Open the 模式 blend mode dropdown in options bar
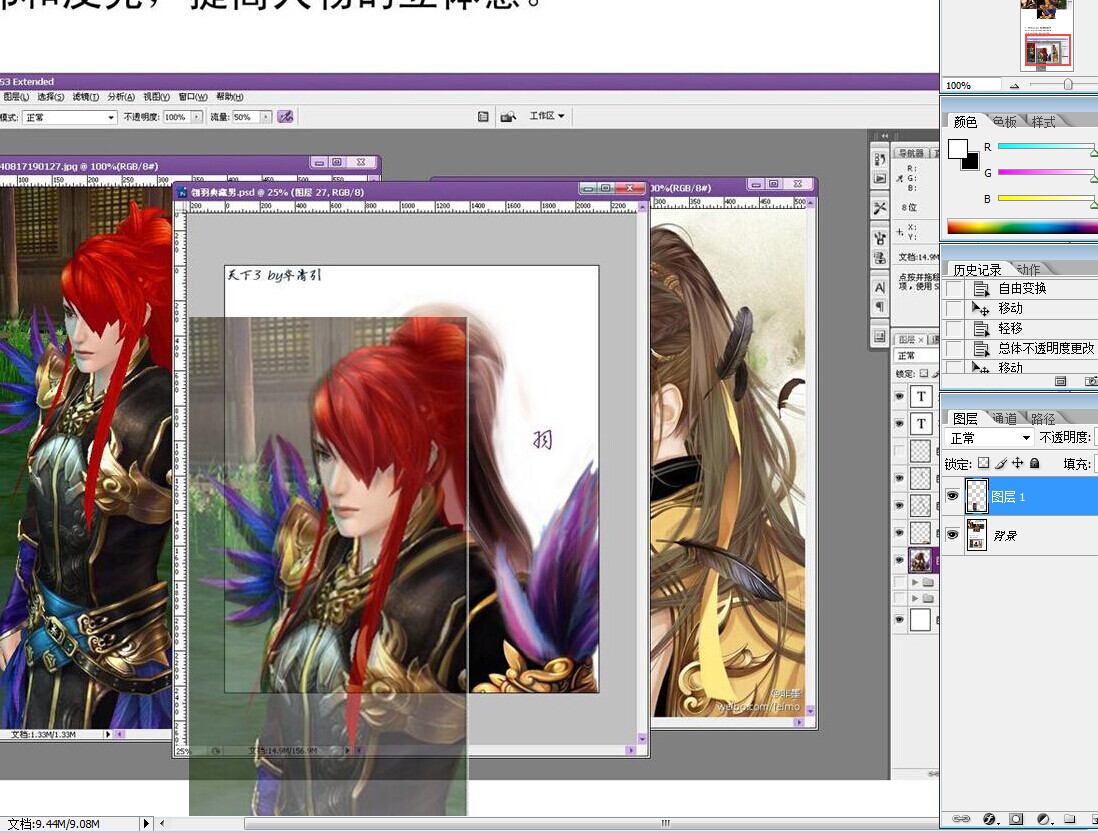The width and height of the screenshot is (1098, 833). pos(69,118)
